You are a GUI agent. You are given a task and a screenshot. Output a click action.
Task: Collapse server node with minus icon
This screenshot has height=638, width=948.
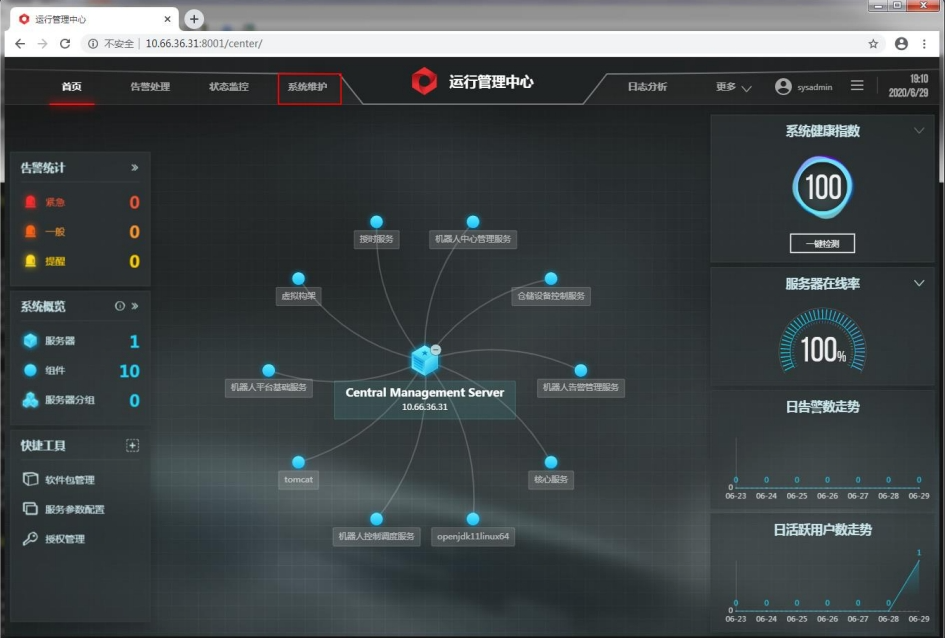click(x=436, y=349)
